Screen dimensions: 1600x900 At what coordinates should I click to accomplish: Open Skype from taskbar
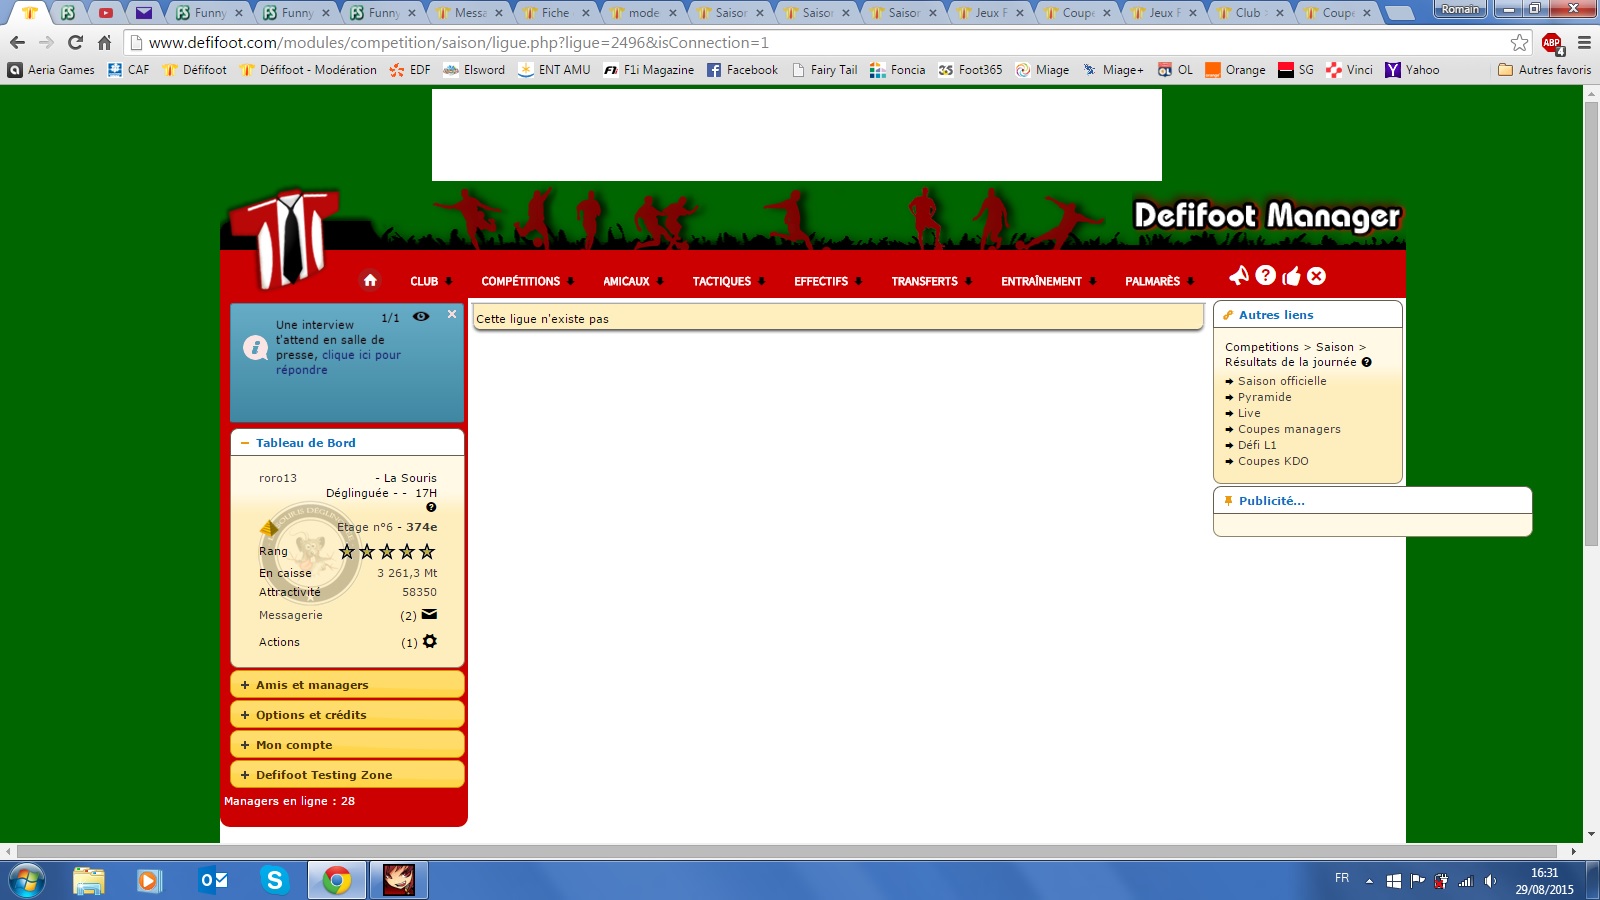point(274,881)
